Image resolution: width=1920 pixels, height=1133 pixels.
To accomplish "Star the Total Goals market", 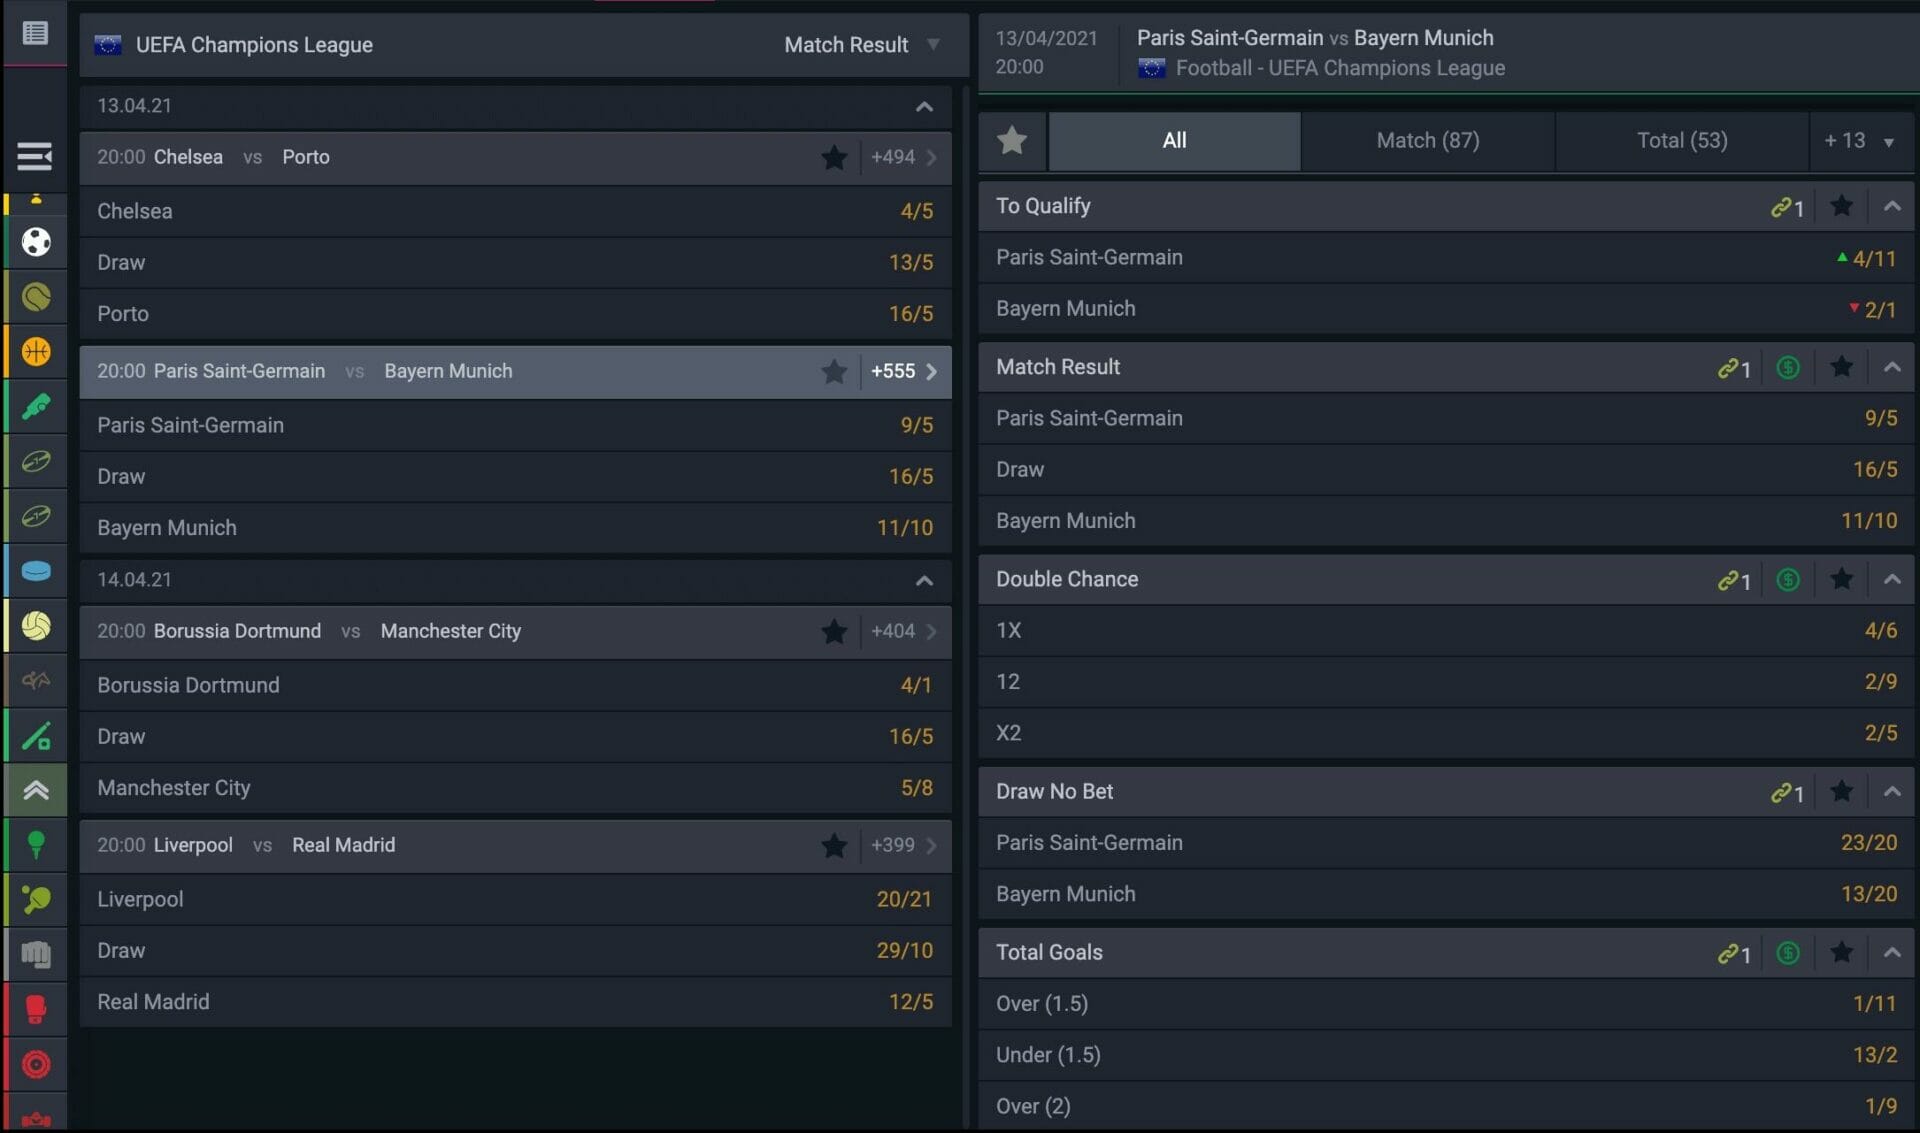I will (x=1841, y=951).
